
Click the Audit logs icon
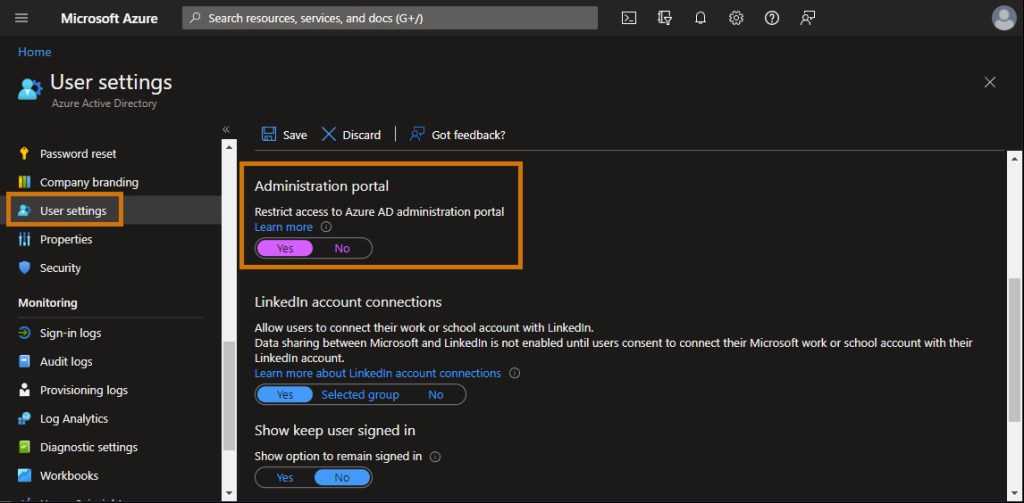pos(24,361)
